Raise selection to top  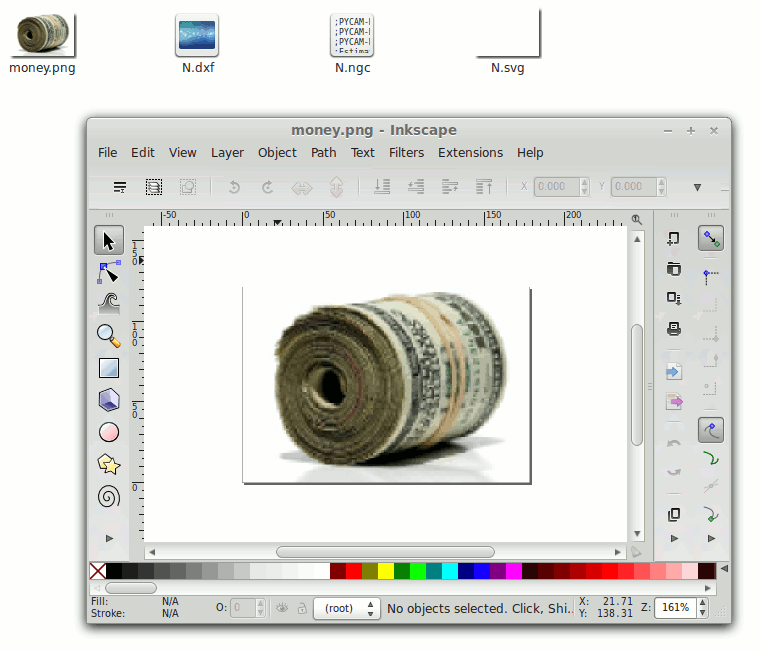coord(484,186)
